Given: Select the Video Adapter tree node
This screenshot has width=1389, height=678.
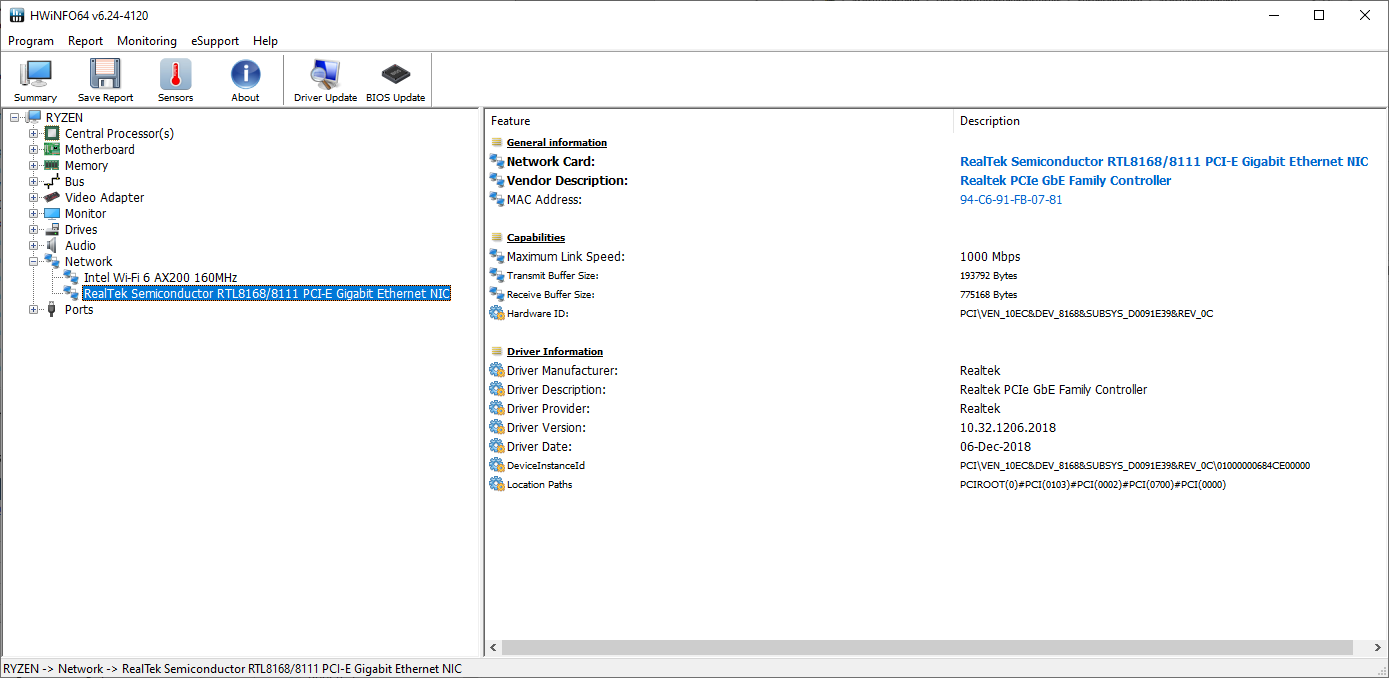Looking at the screenshot, I should [x=104, y=198].
